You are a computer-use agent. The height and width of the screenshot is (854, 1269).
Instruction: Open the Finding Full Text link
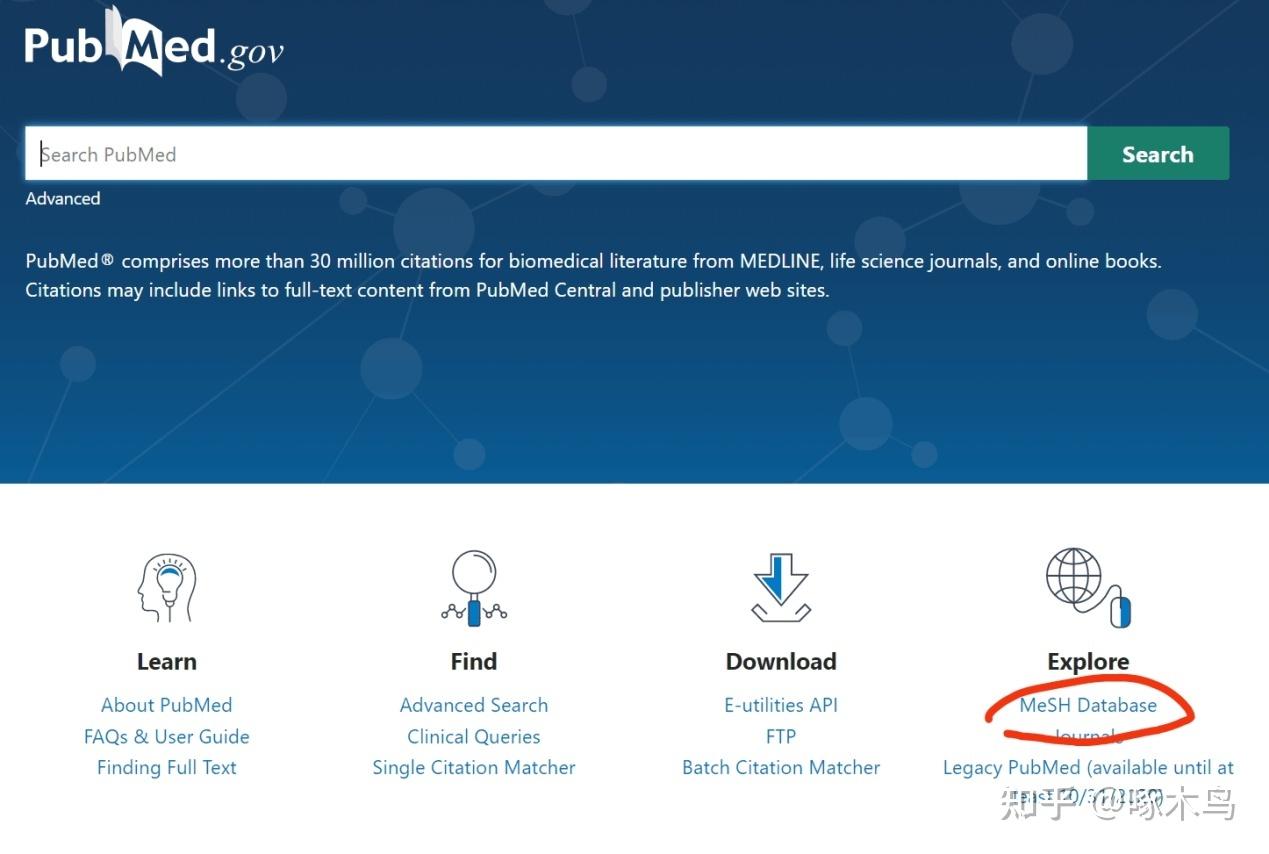pyautogui.click(x=167, y=767)
